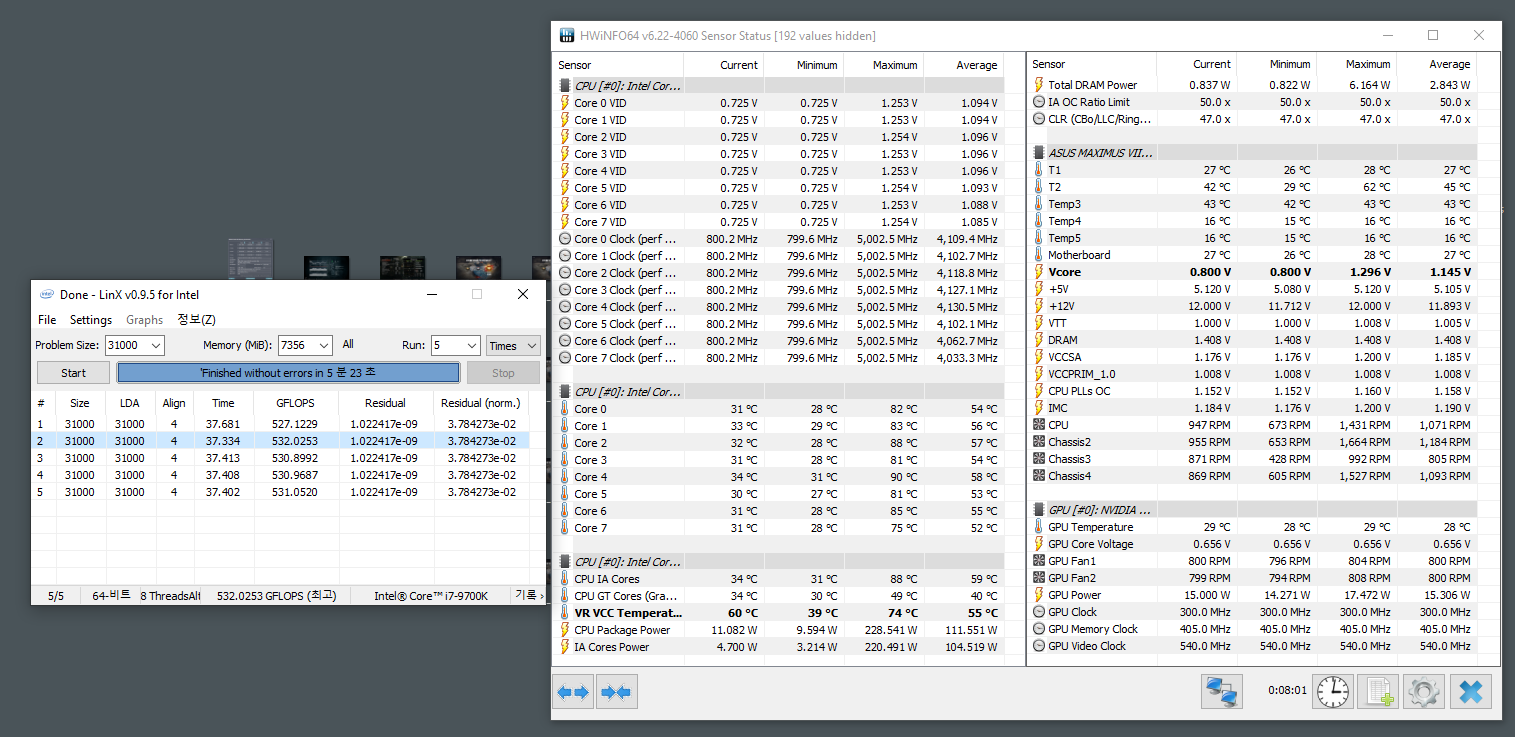This screenshot has height=737, width=1515.
Task: Click the Time column header in LinX
Action: point(223,403)
